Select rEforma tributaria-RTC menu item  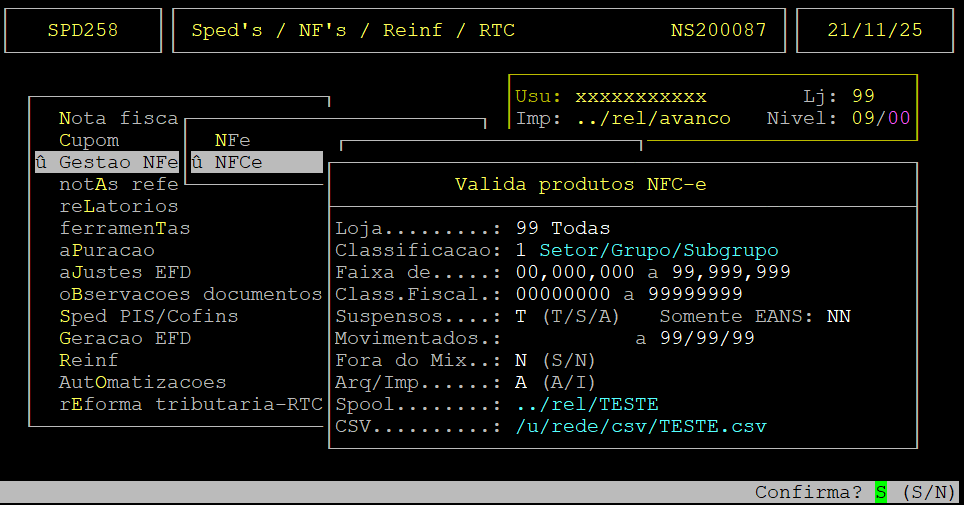pyautogui.click(x=190, y=404)
